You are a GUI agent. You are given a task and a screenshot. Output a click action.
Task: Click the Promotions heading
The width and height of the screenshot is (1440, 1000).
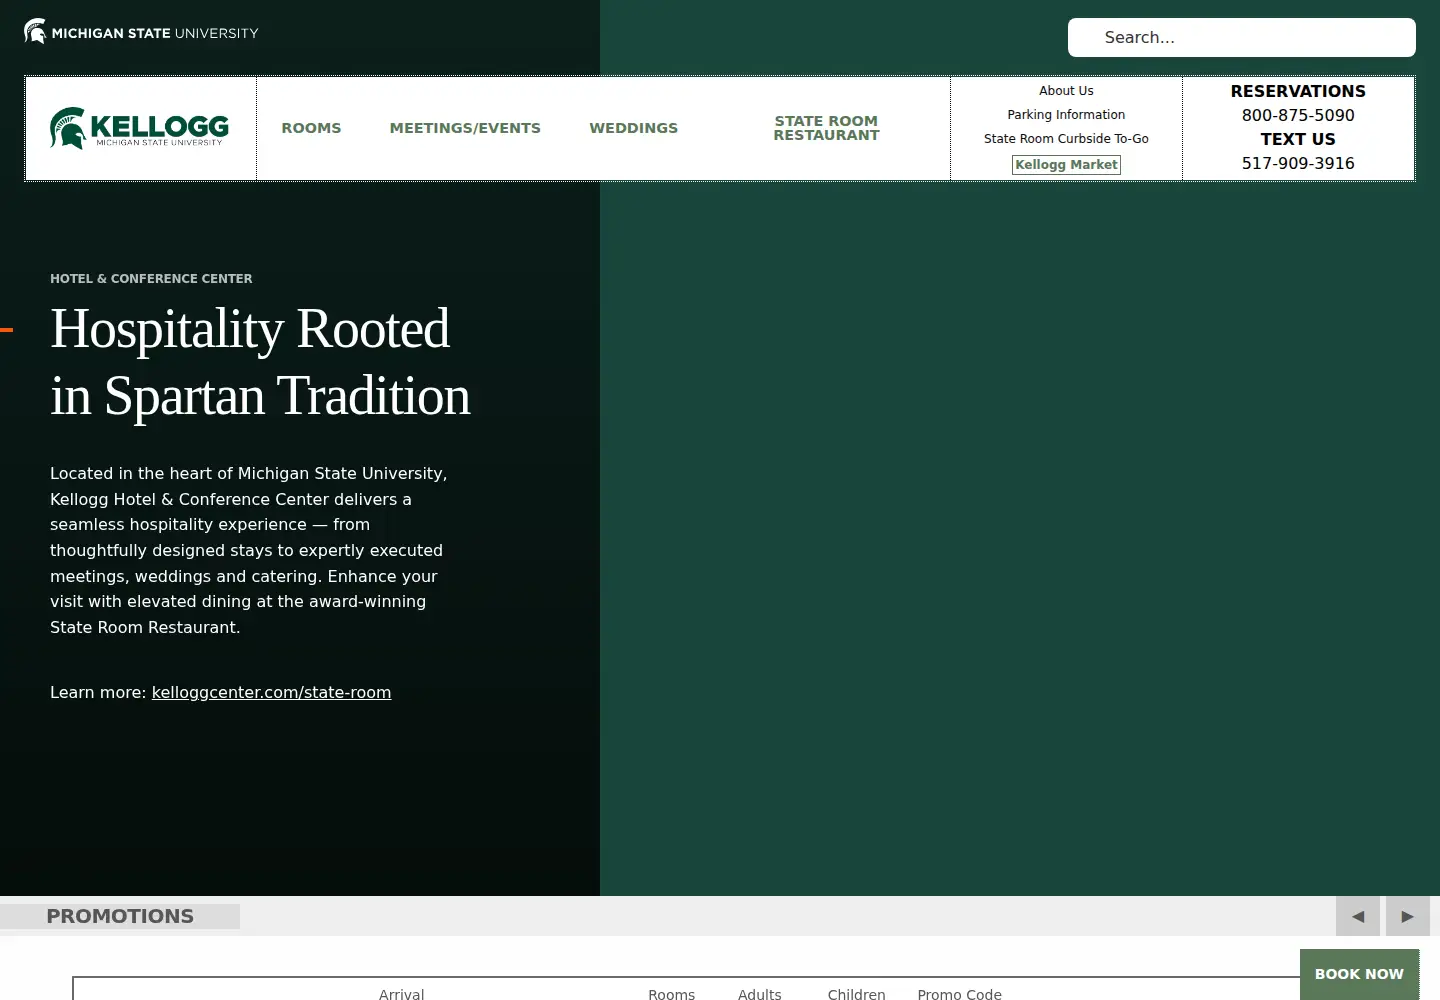(x=120, y=916)
